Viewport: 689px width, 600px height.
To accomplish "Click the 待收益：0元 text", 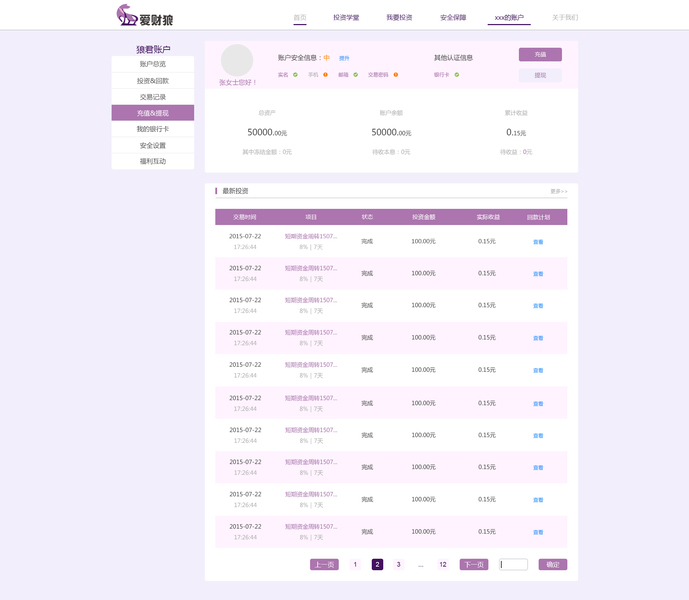I will [x=516, y=152].
